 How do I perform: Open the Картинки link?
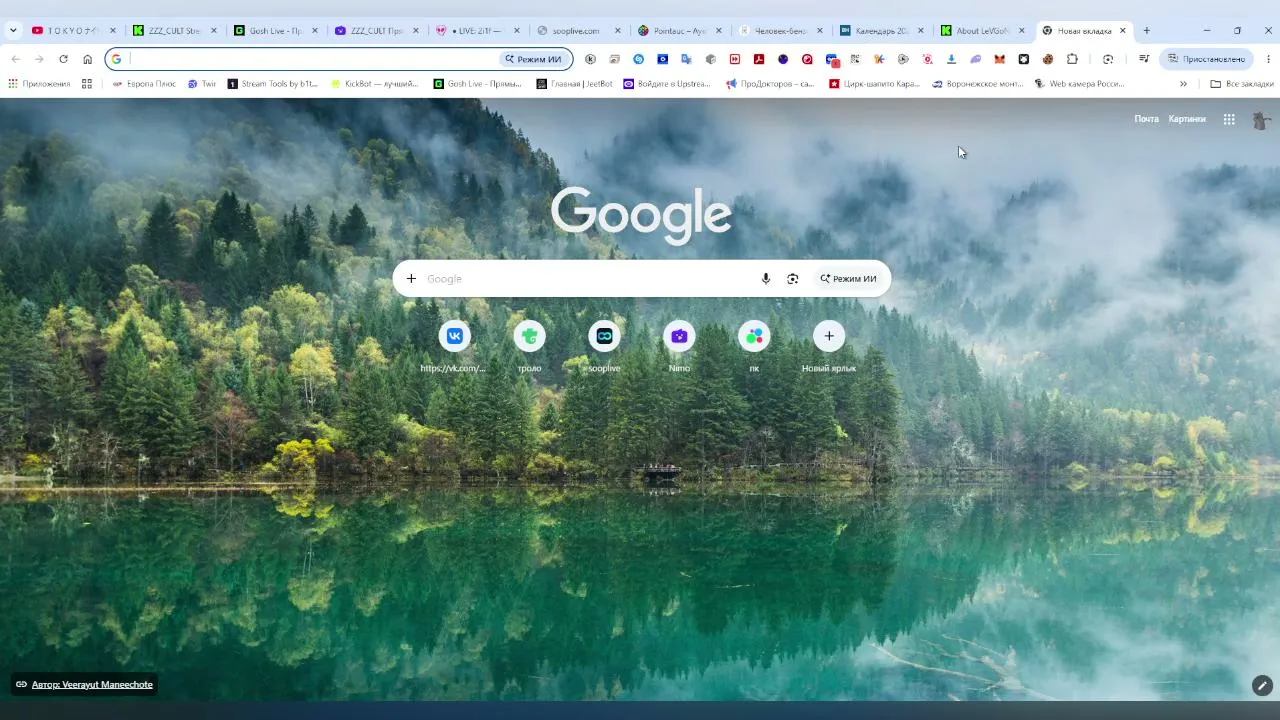[1187, 119]
